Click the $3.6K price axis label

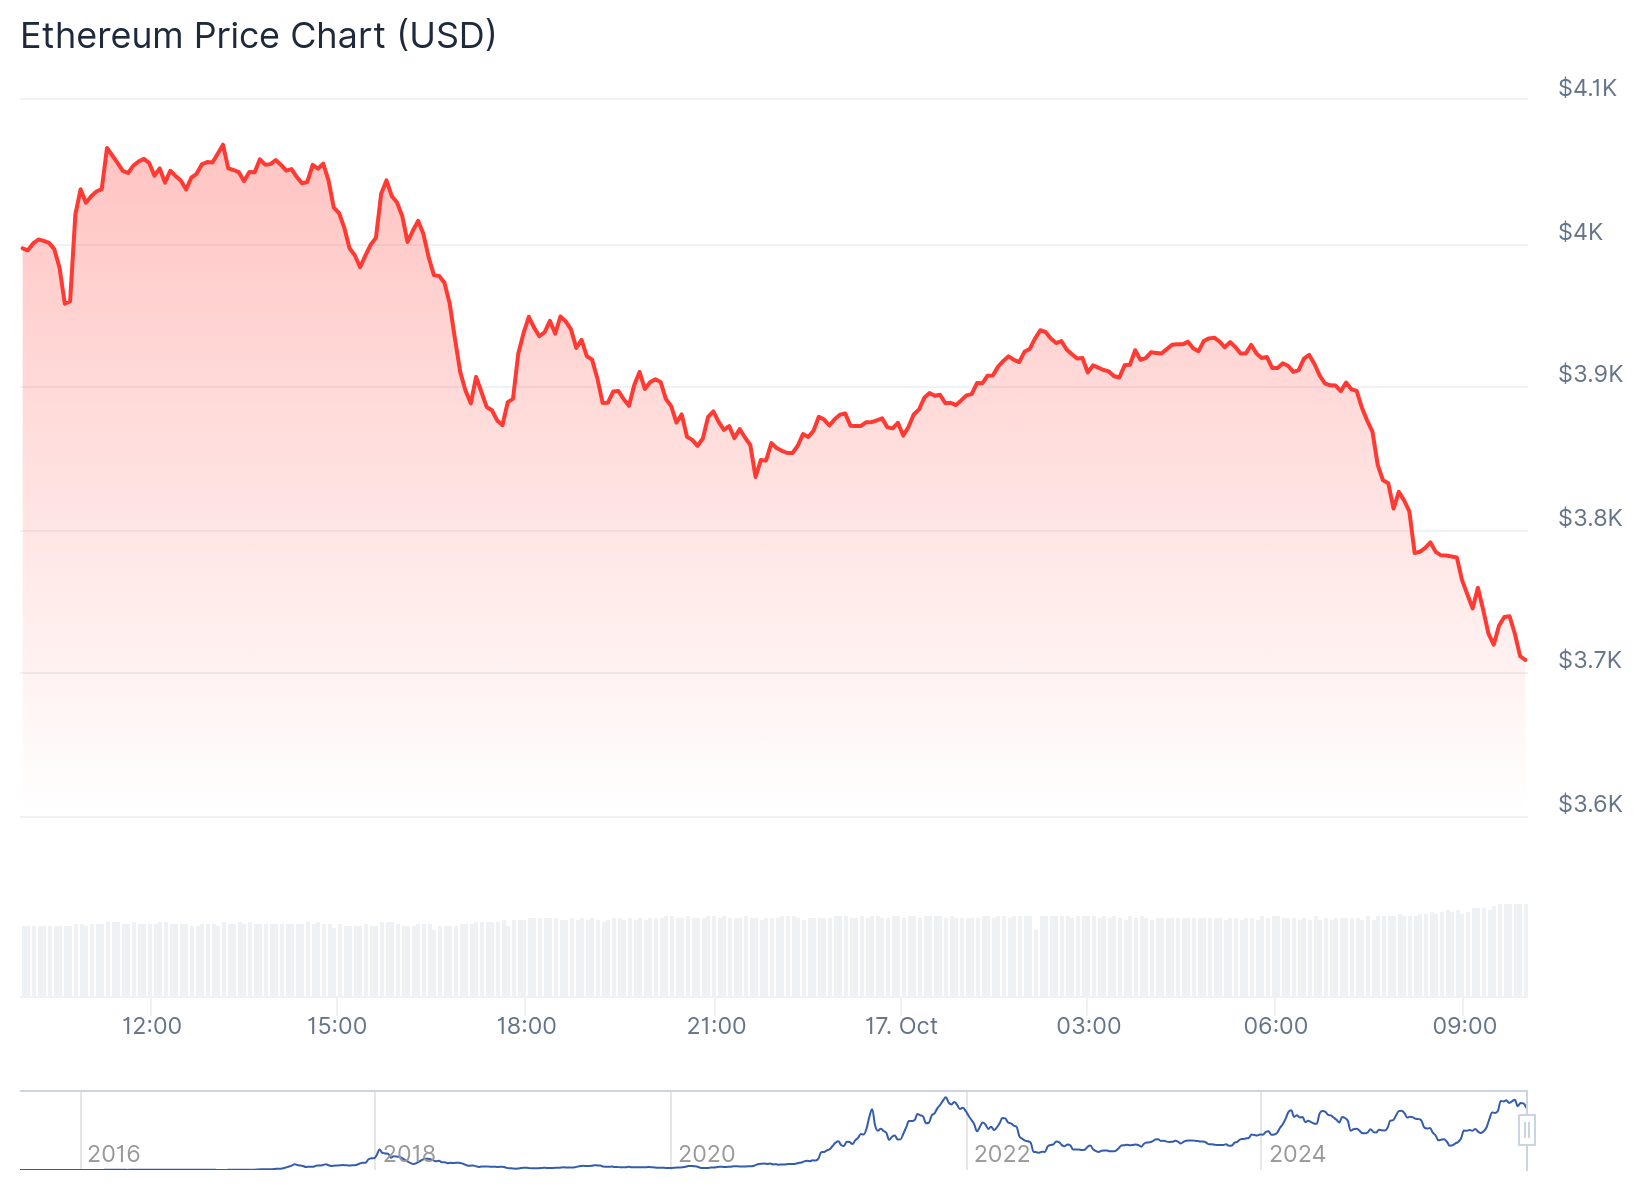1590,804
